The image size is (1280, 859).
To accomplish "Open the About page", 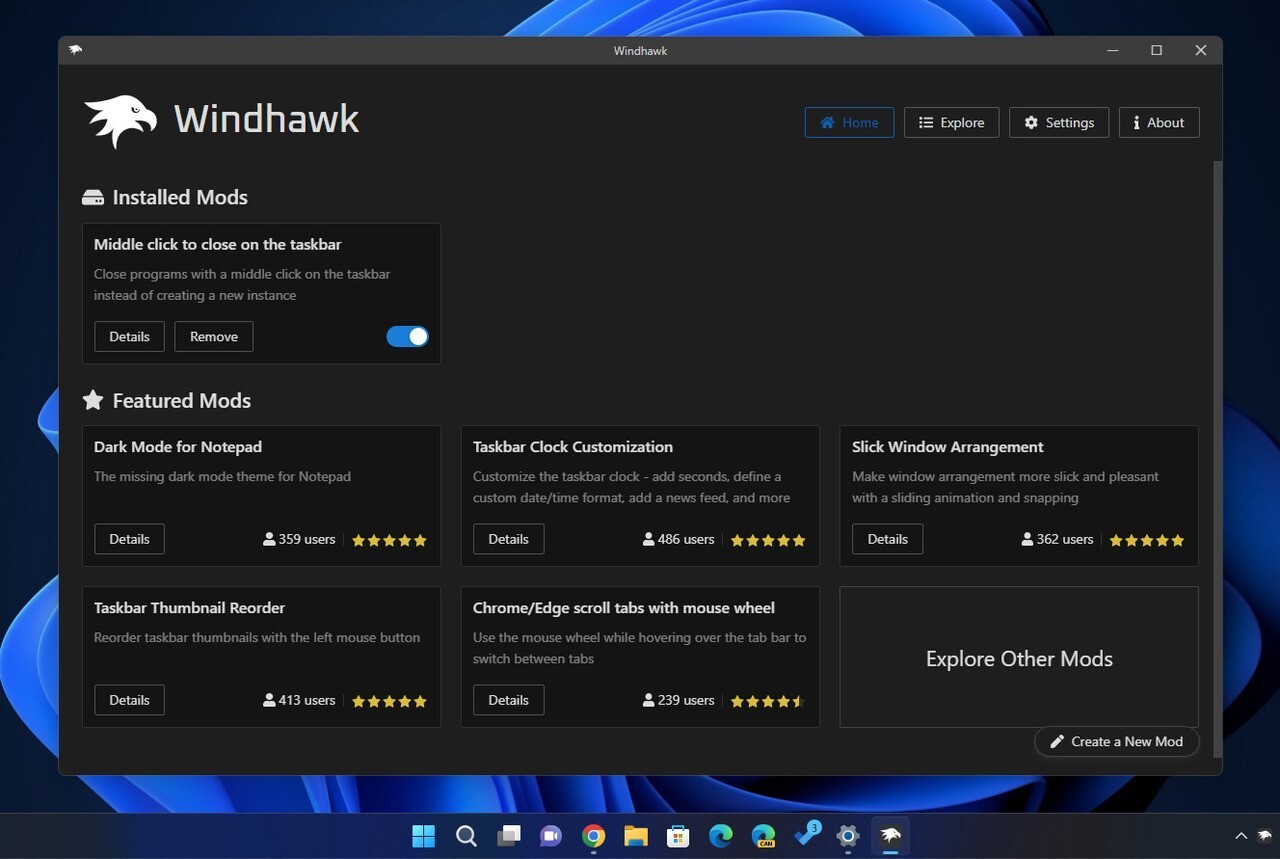I will pyautogui.click(x=1158, y=122).
